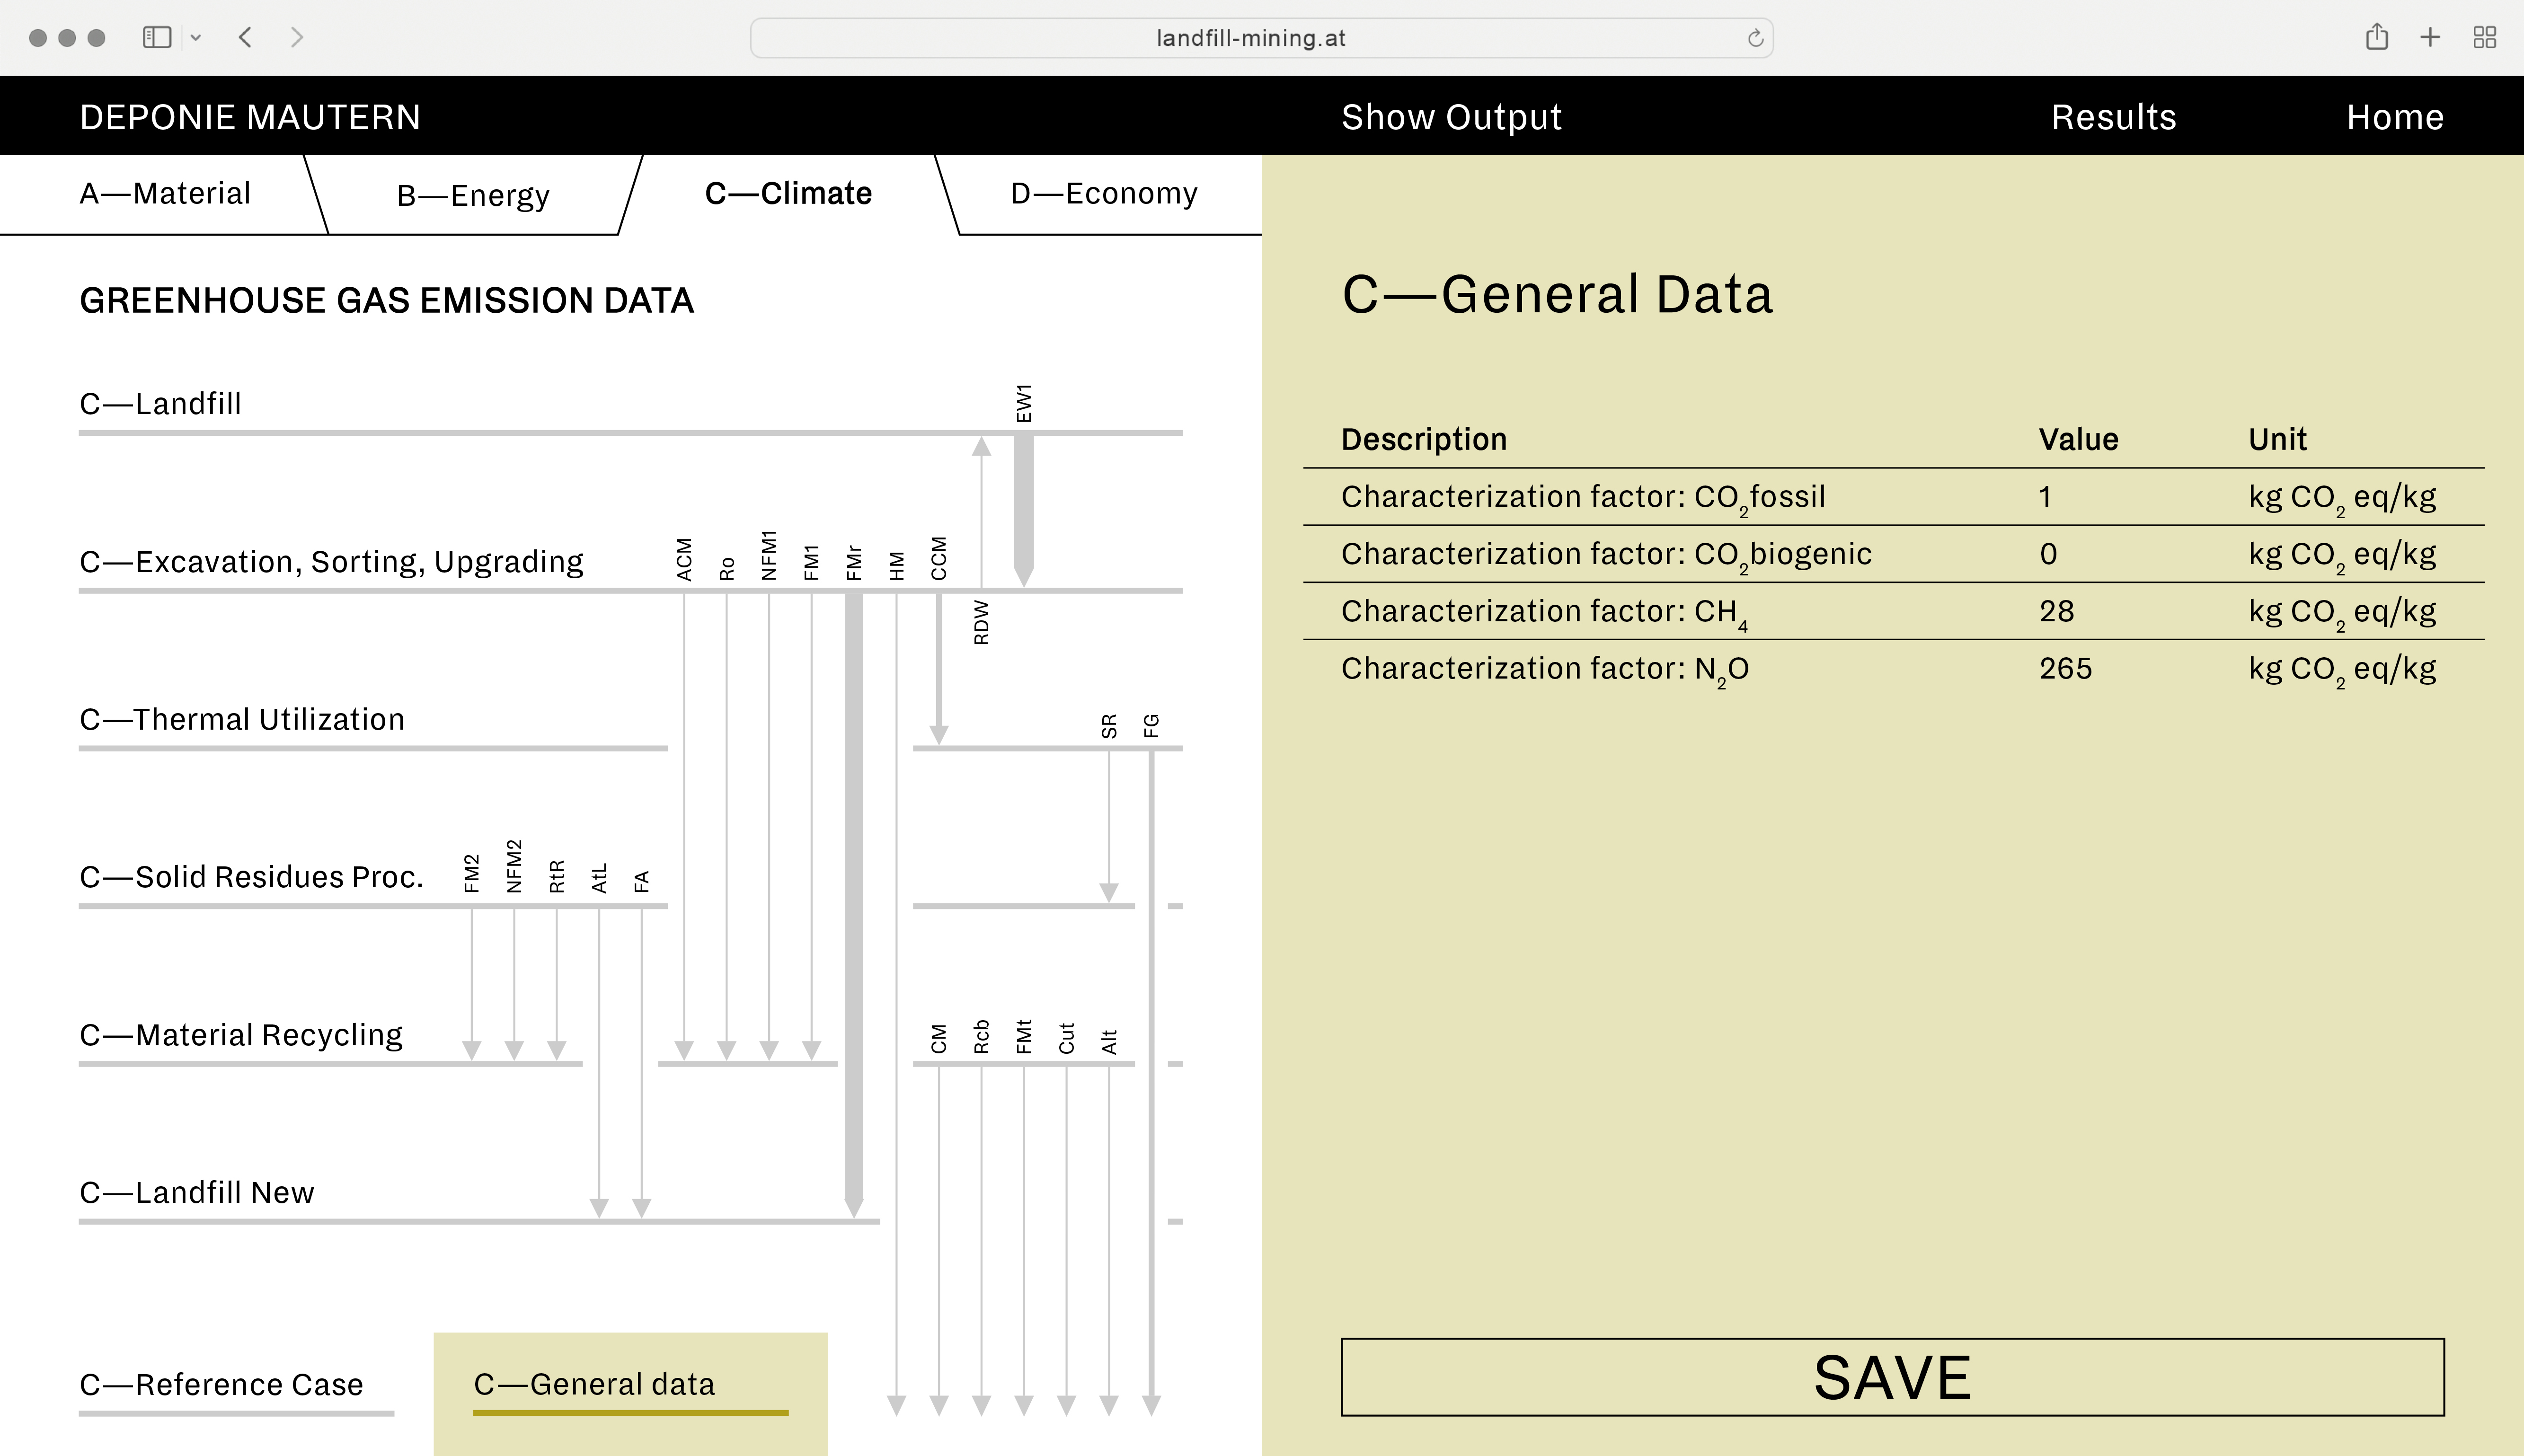Select the ACM flow label
2524x1456 pixels.
pos(684,559)
